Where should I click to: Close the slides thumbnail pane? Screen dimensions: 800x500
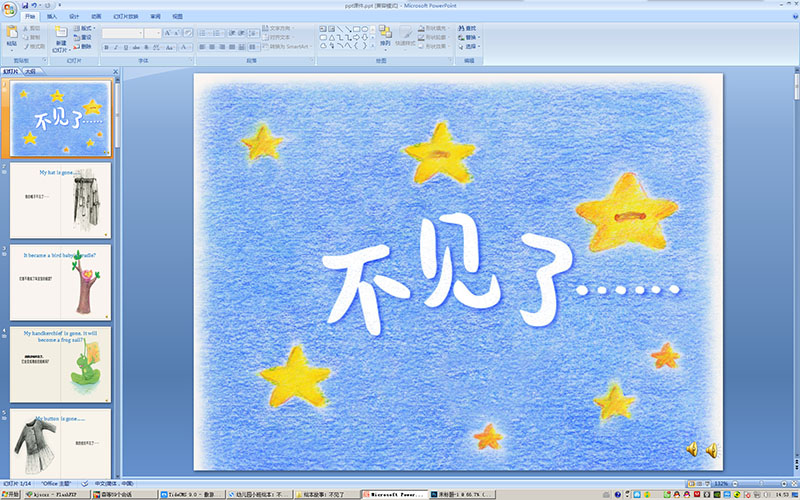(115, 72)
